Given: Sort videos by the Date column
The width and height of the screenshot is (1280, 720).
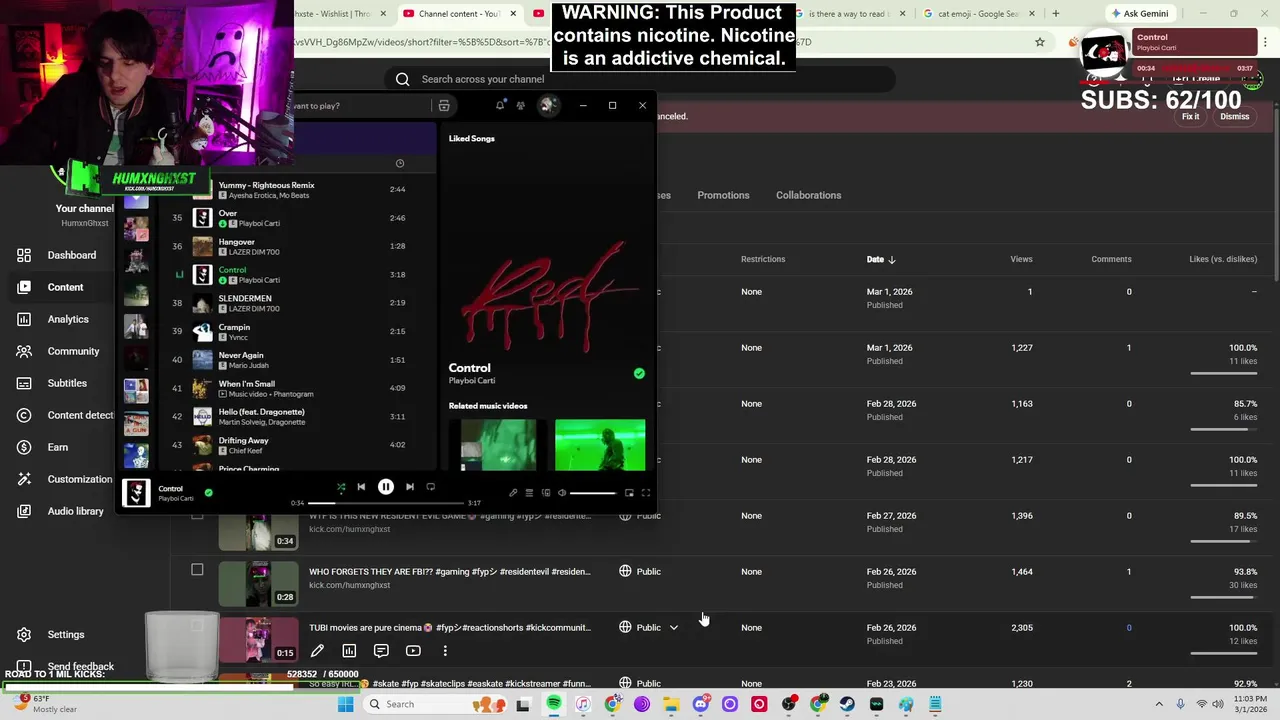Looking at the screenshot, I should click(x=881, y=259).
